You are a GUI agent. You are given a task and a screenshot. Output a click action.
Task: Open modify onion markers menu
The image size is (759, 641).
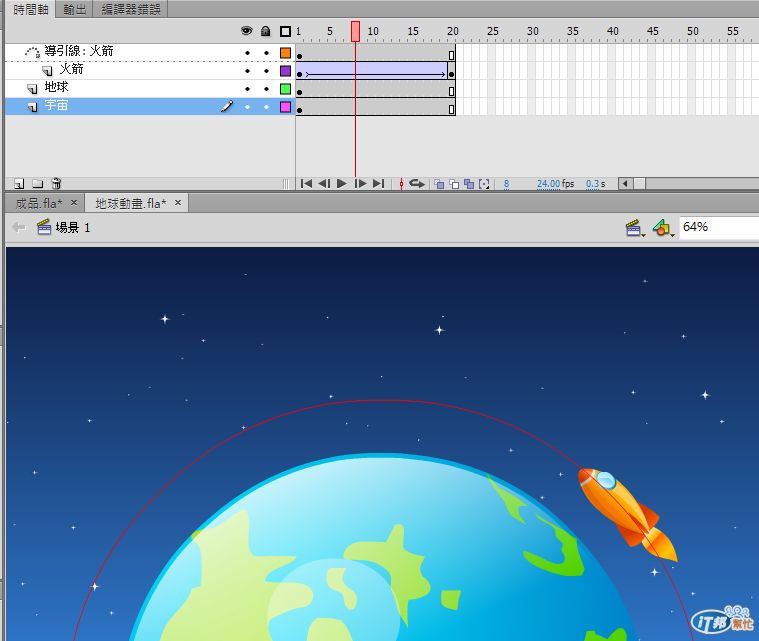pos(484,183)
